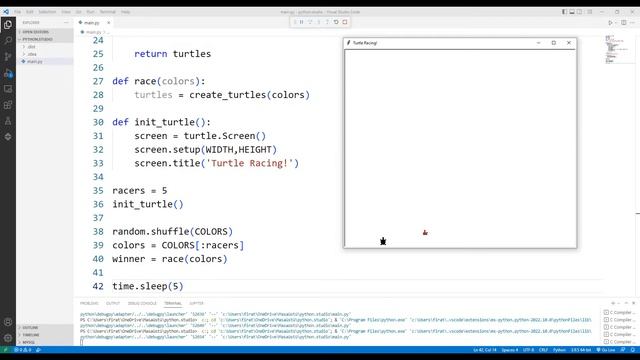Open the Accounts icon in activity bar
The image size is (640, 360).
8,322
